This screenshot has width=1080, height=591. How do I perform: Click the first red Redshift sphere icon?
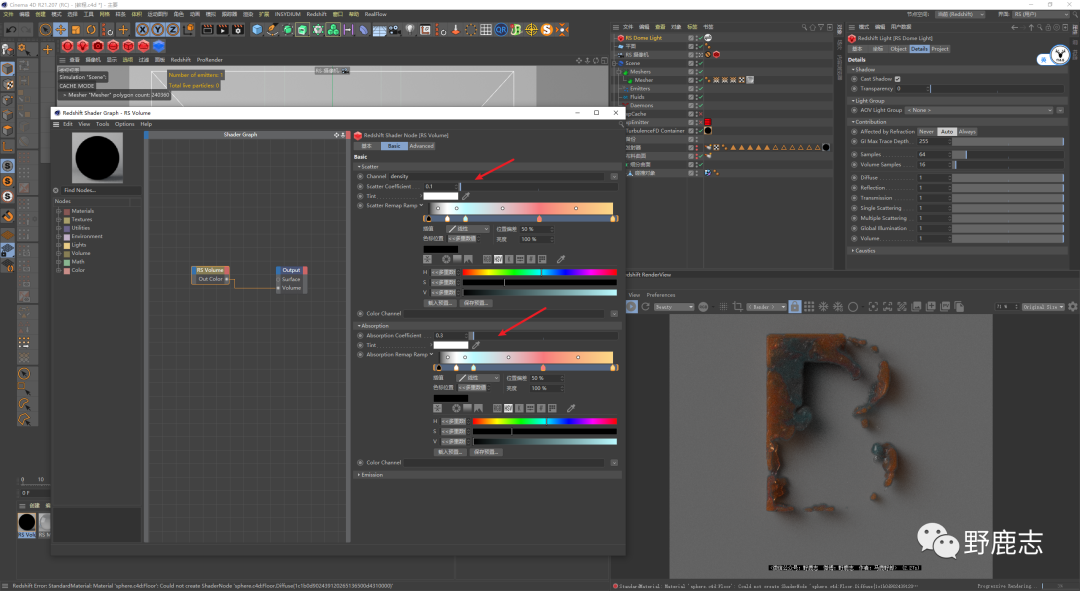tap(68, 46)
